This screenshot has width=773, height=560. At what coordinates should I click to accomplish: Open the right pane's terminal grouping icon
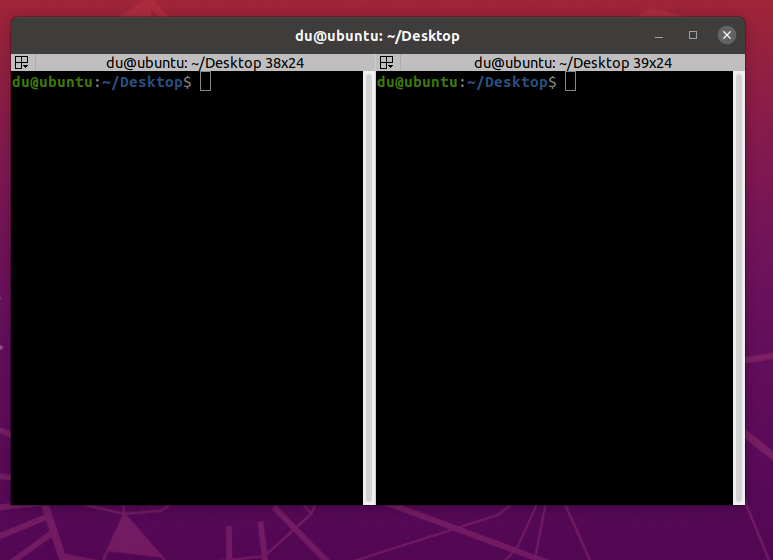coord(386,63)
